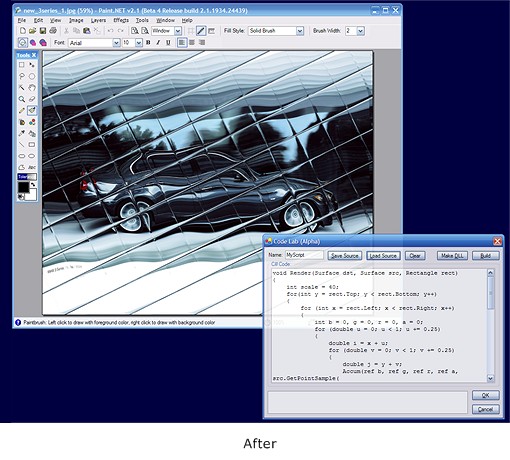The height and width of the screenshot is (460, 510).
Task: Select the Rounded Rectangle tool
Action: pos(22,156)
